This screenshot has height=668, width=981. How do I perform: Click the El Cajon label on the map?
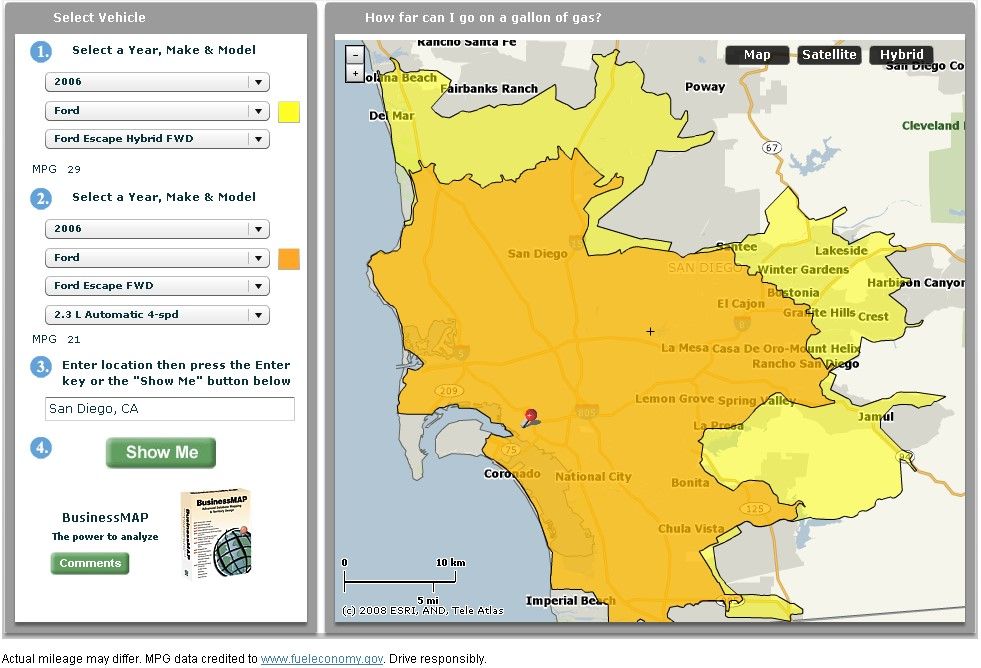point(741,303)
